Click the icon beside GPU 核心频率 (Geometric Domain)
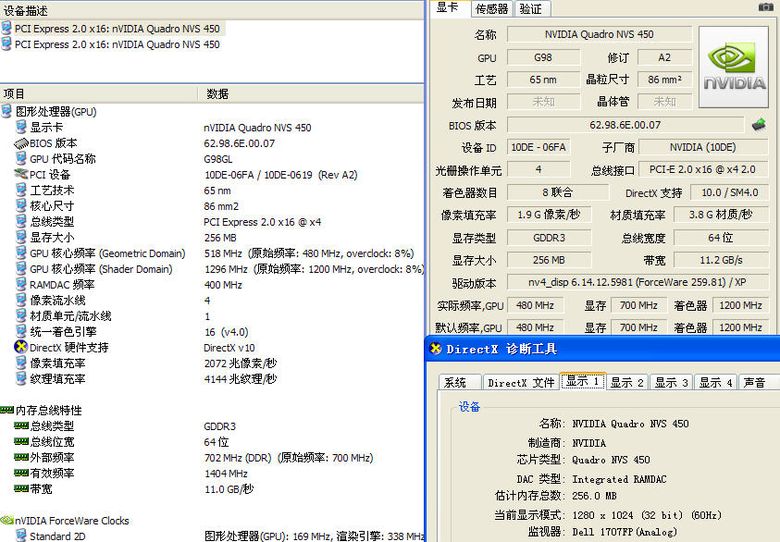The image size is (780, 542). tap(21, 253)
